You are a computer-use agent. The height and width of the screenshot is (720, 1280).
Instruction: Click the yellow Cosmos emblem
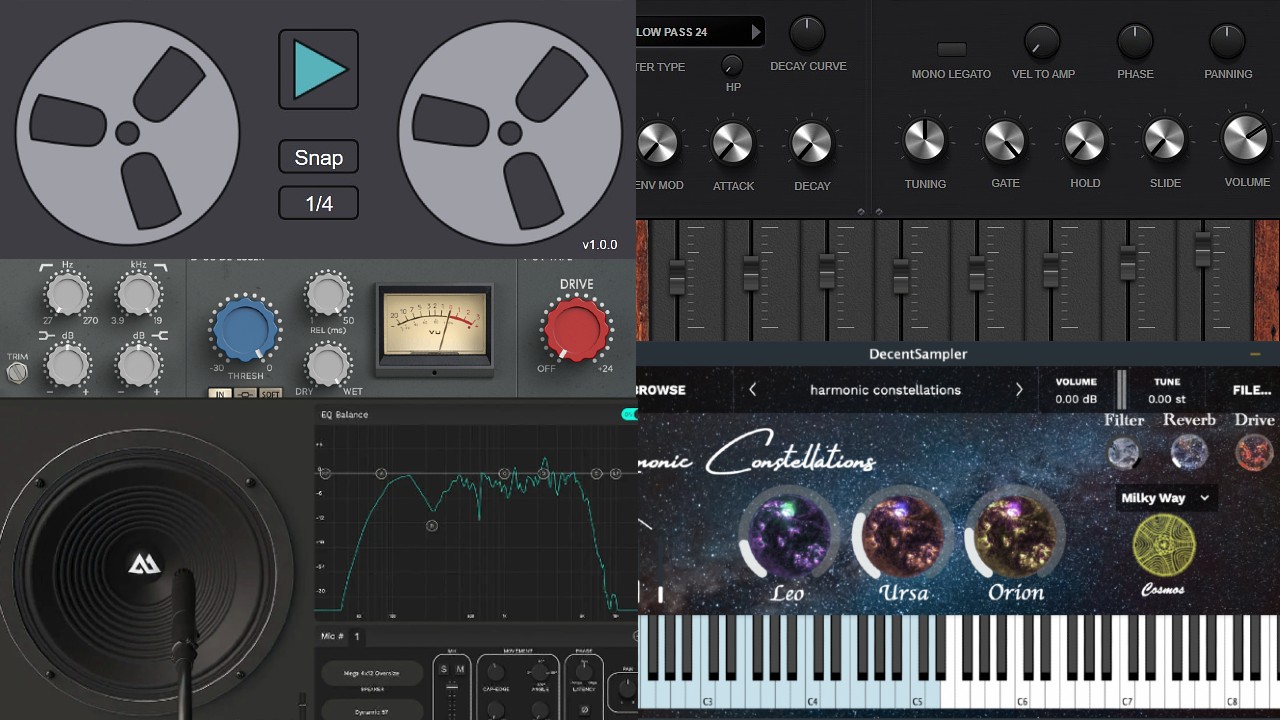(1164, 547)
